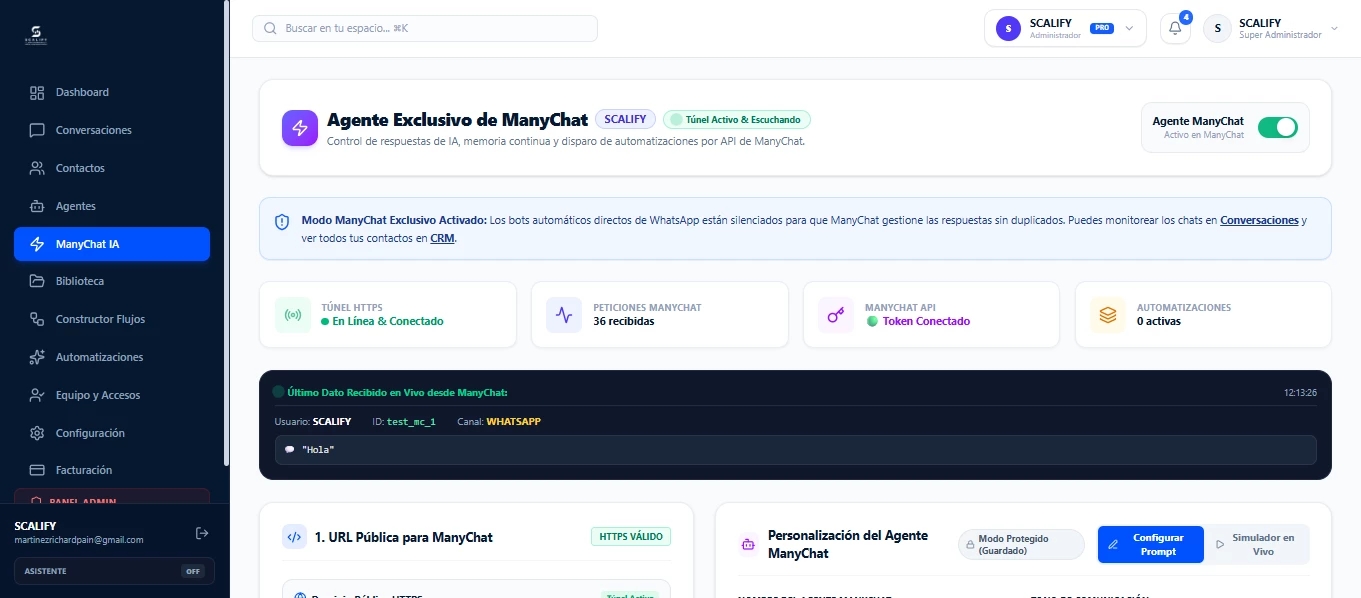Click 'En Línea & Conectado' status text

388,322
